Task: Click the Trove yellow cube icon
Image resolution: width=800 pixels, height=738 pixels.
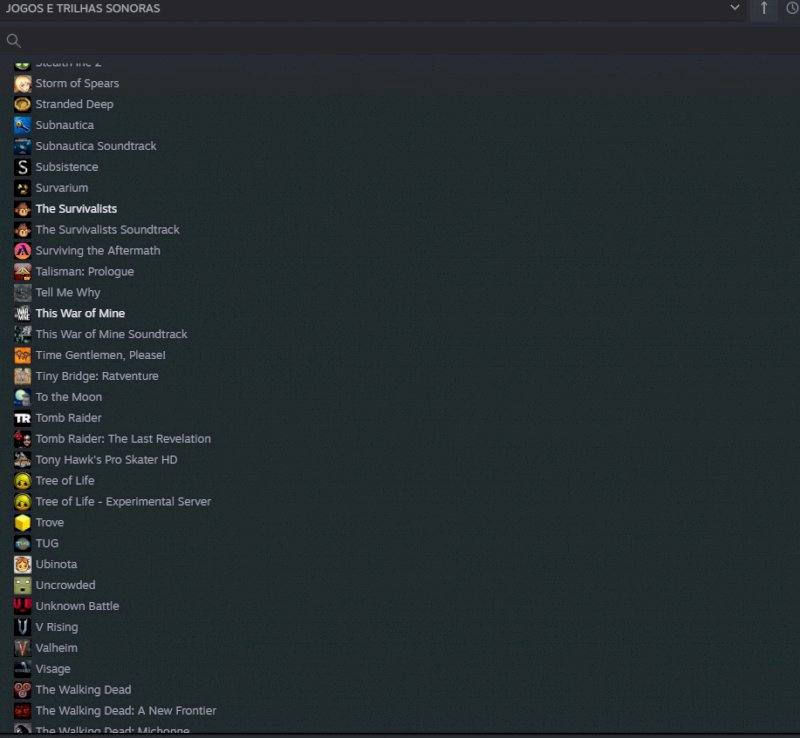Action: (x=22, y=523)
